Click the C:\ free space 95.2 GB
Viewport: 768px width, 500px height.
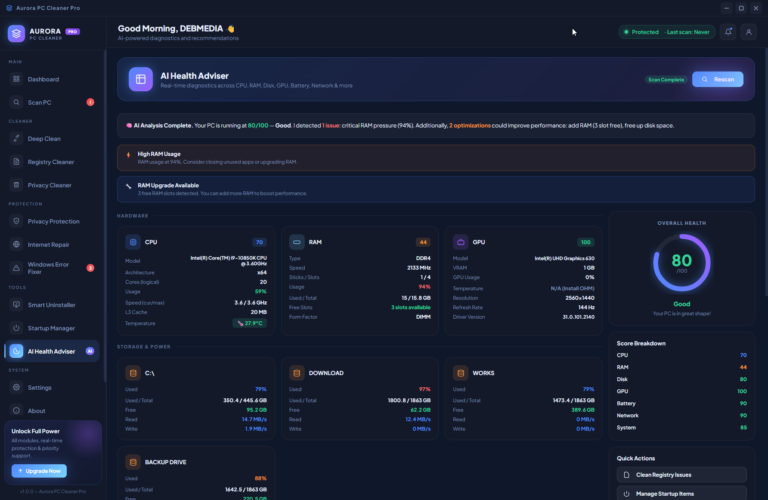point(257,410)
